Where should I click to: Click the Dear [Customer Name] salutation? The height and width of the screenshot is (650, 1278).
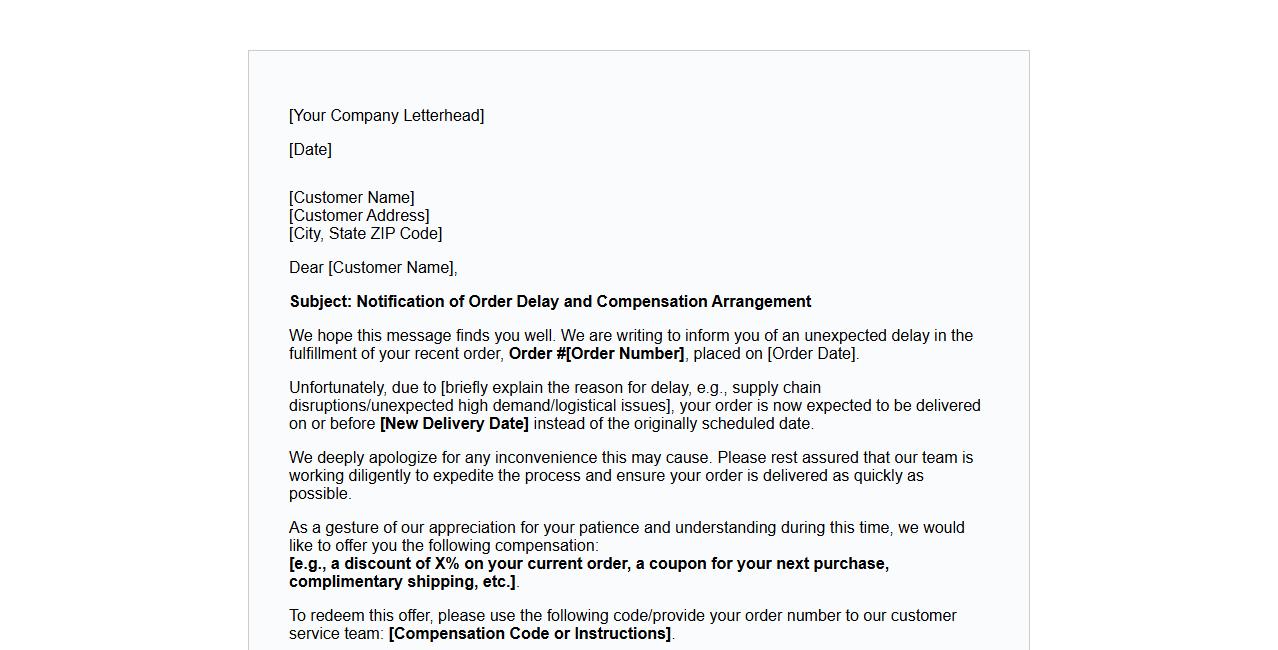pyautogui.click(x=373, y=268)
